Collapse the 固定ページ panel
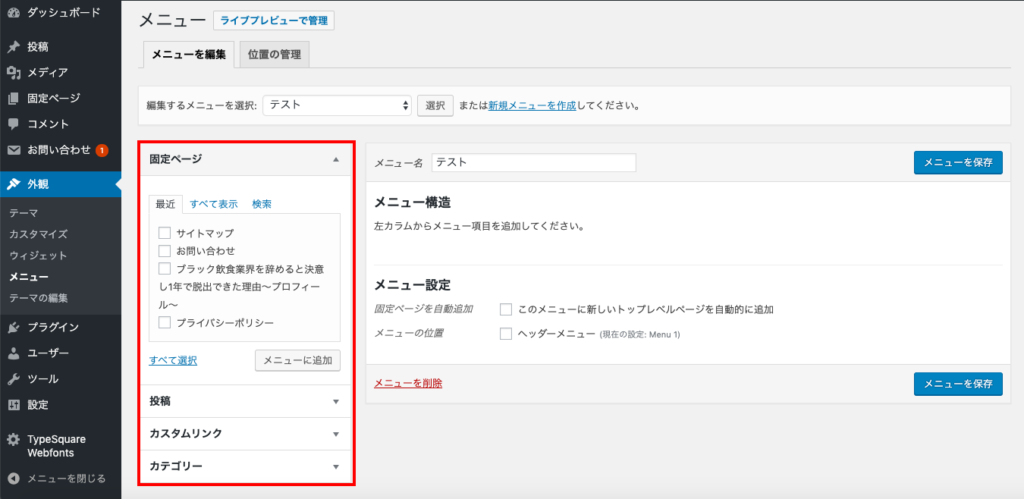1024x499 pixels. [336, 159]
